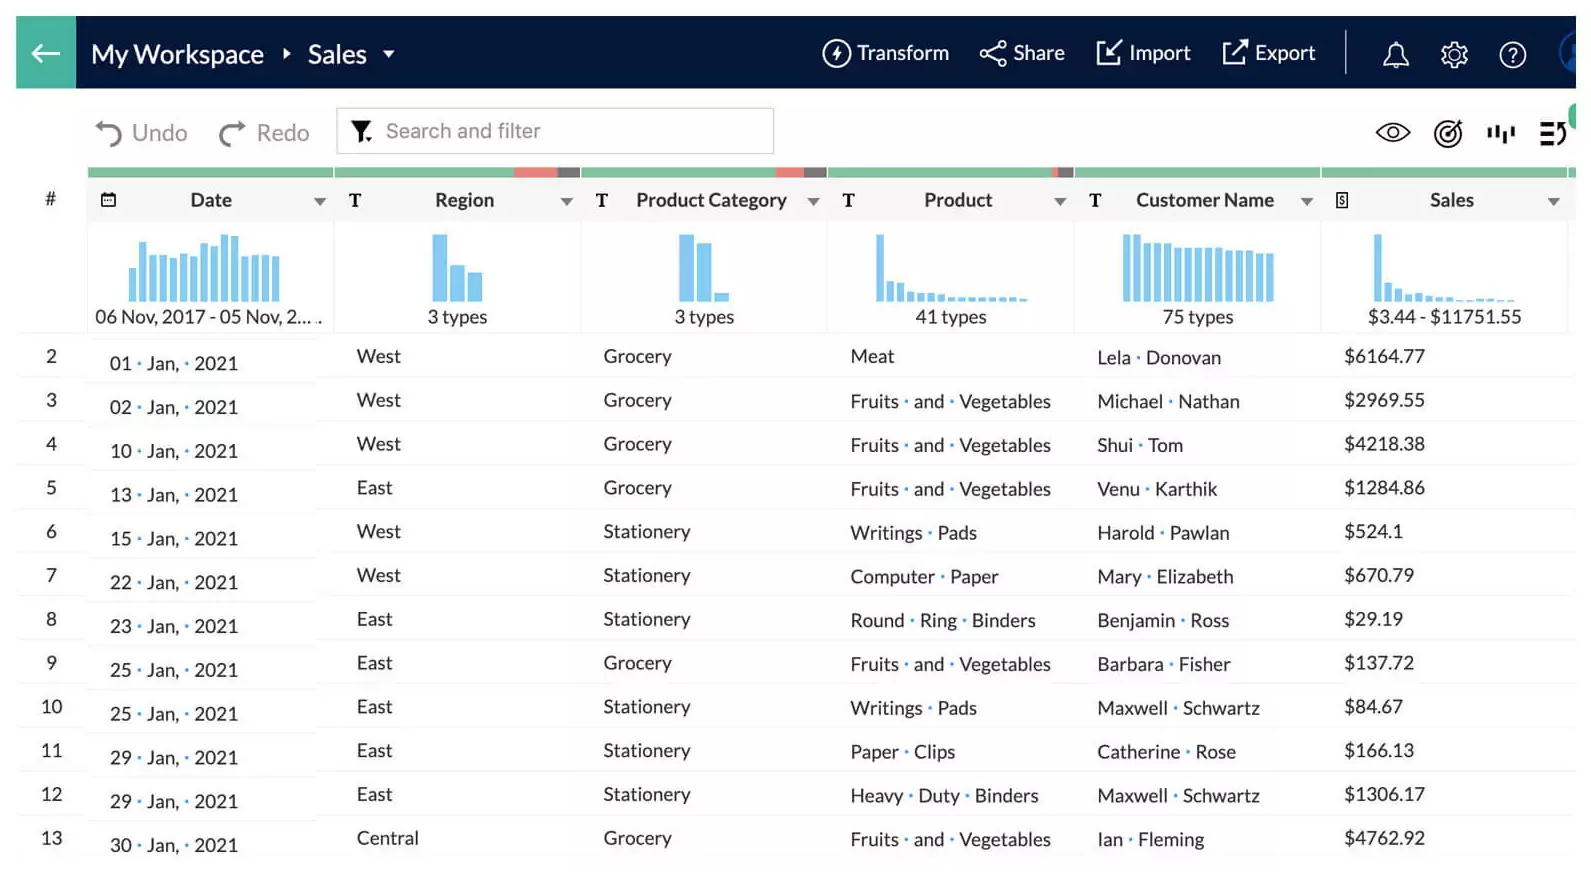1591x872 pixels.
Task: Click the Region column quality bar
Action: pyautogui.click(x=457, y=172)
